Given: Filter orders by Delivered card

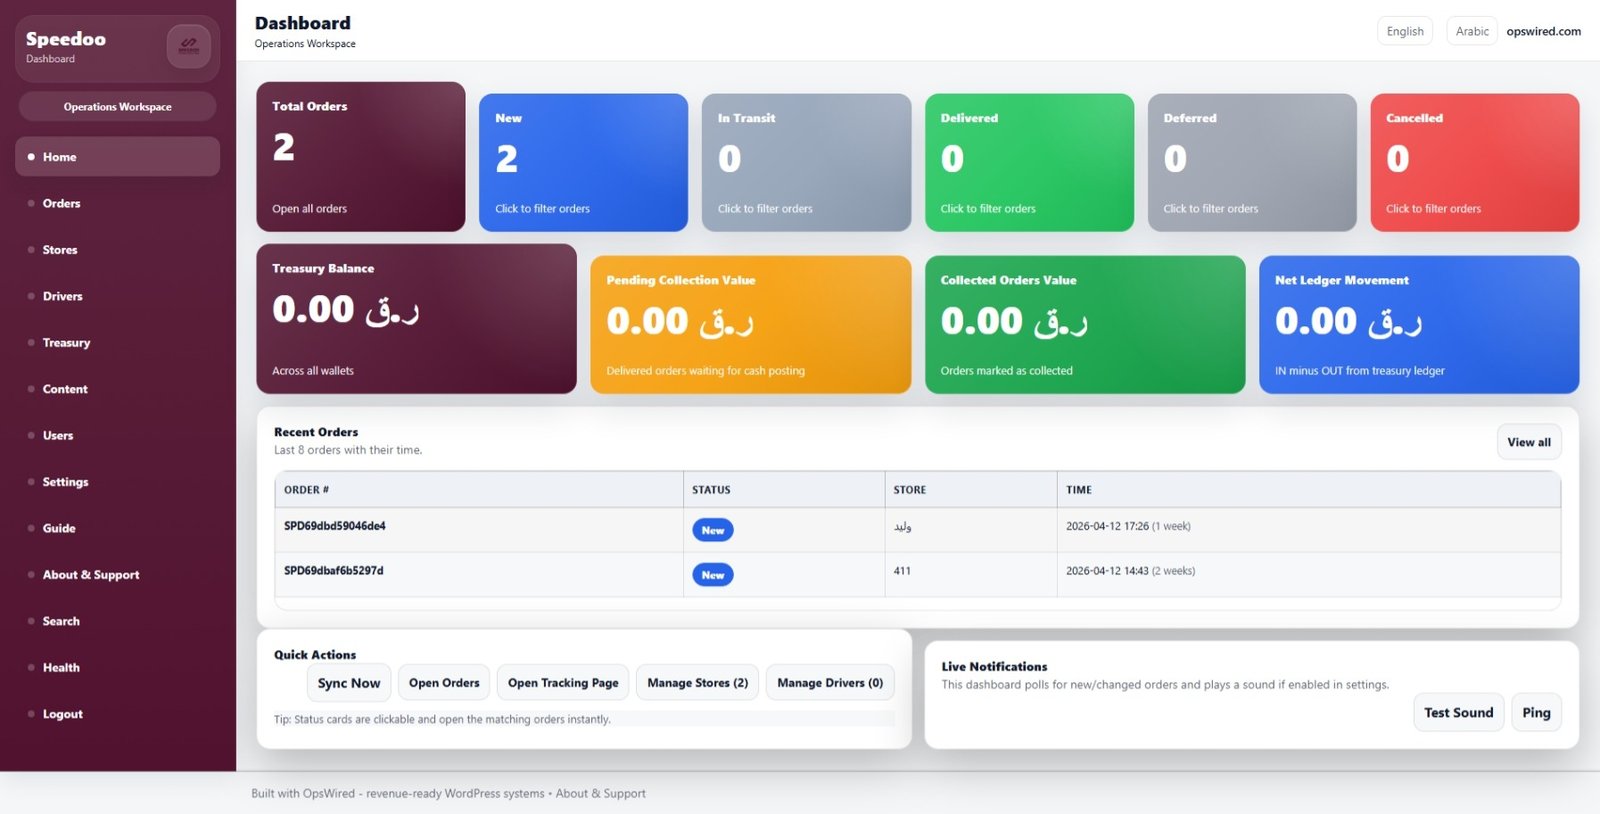Looking at the screenshot, I should pyautogui.click(x=1029, y=163).
